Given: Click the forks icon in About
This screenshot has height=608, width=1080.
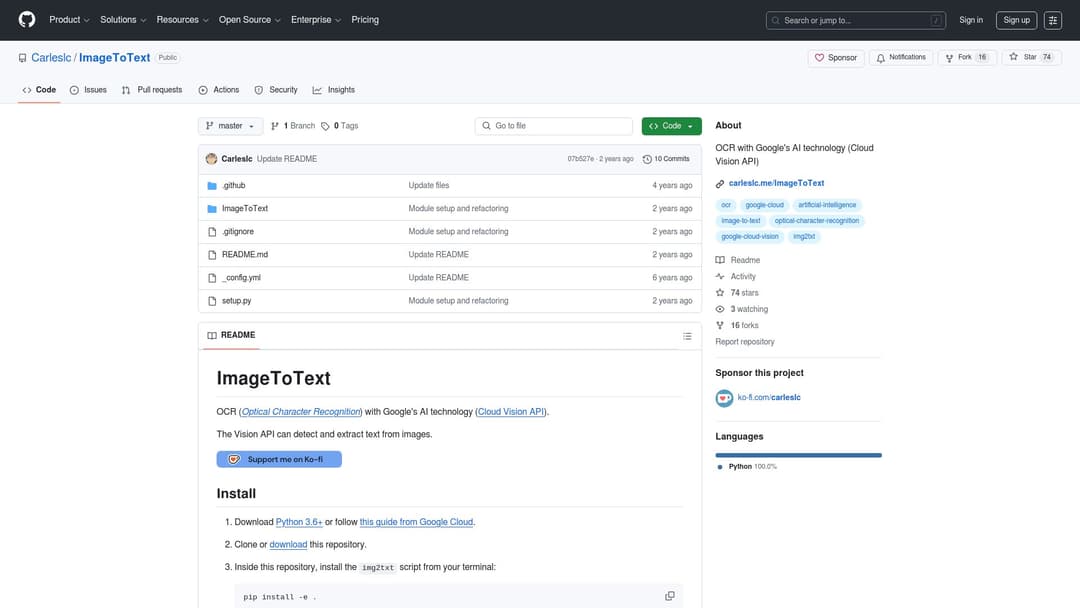Looking at the screenshot, I should click(x=720, y=326).
